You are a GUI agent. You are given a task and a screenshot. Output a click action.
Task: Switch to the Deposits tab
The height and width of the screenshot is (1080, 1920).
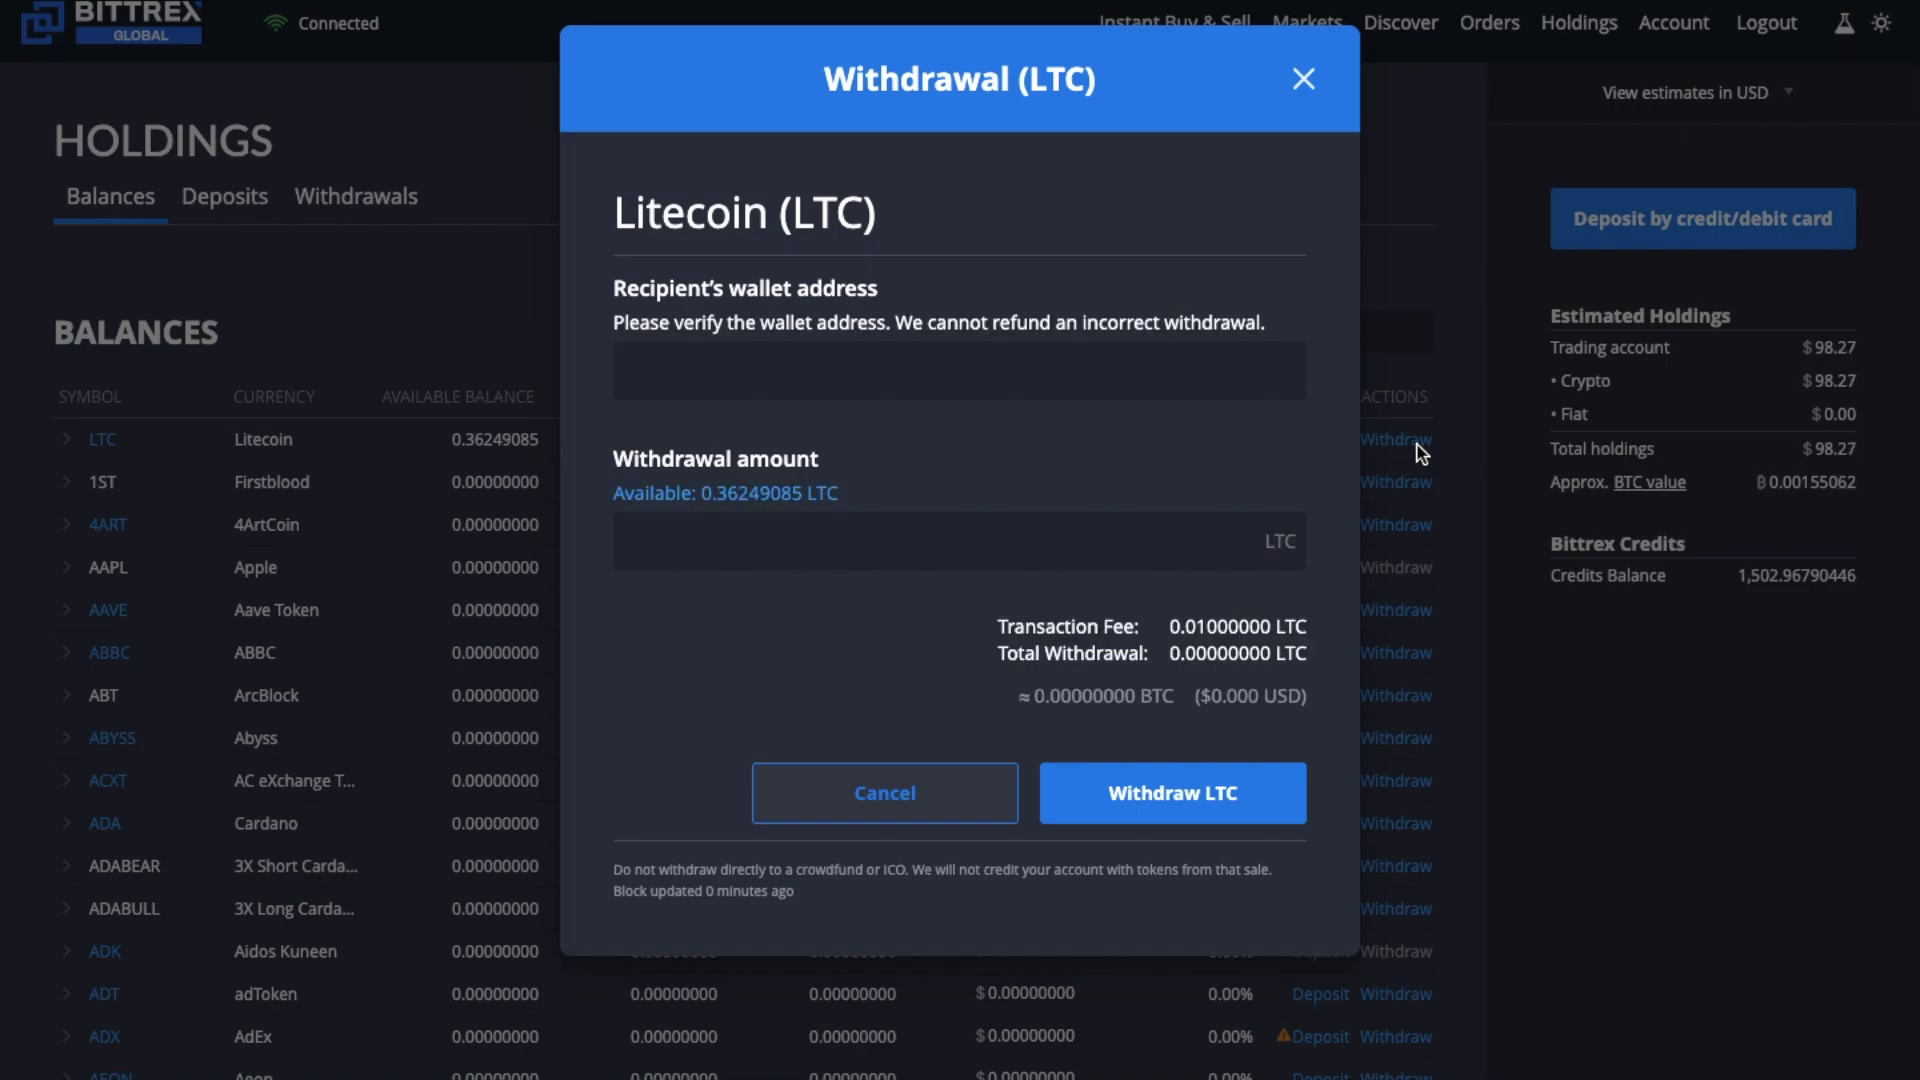(x=225, y=195)
